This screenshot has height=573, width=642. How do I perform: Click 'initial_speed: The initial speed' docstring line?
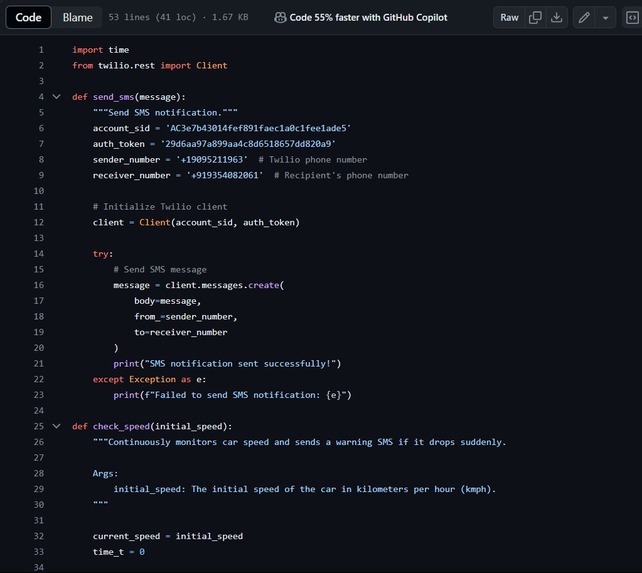point(305,489)
